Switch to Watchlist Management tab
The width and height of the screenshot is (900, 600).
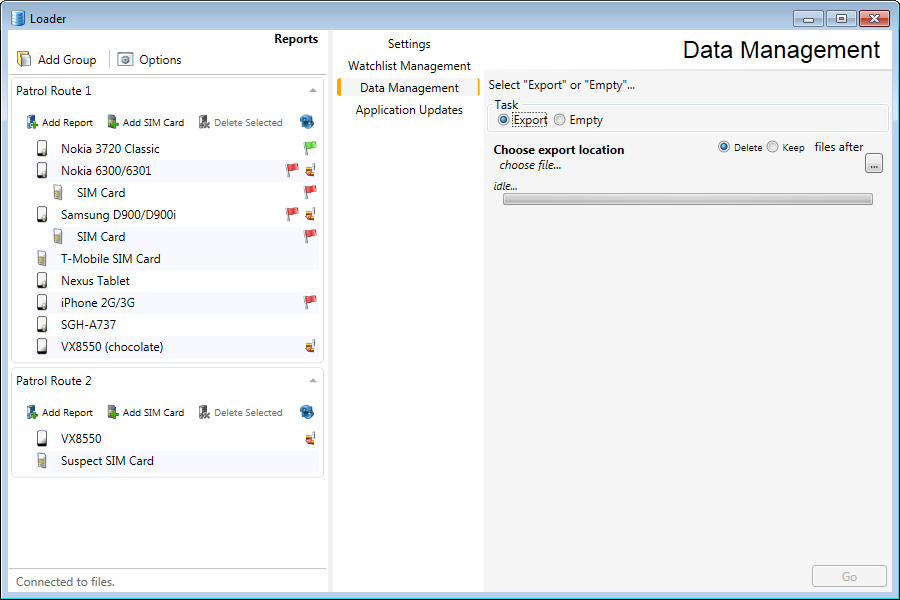[409, 65]
